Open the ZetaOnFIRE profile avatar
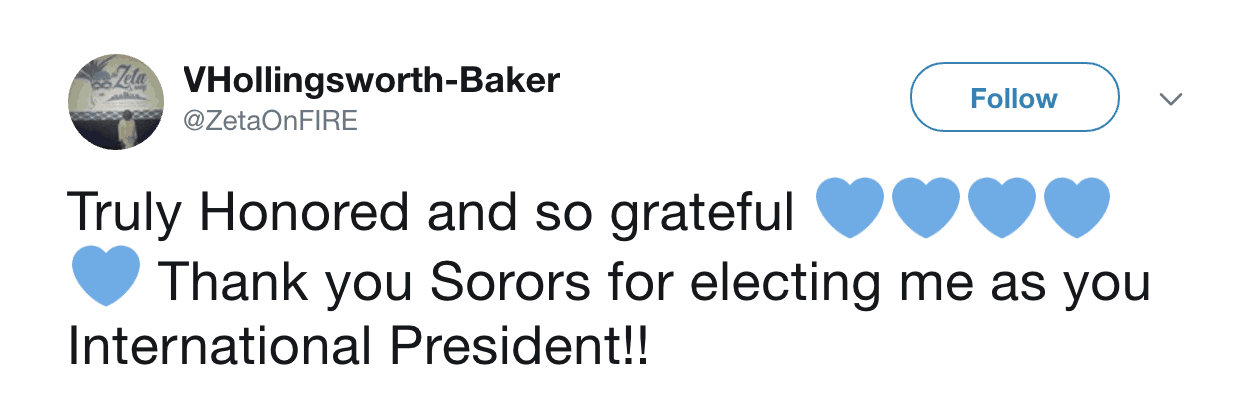 click(x=115, y=99)
